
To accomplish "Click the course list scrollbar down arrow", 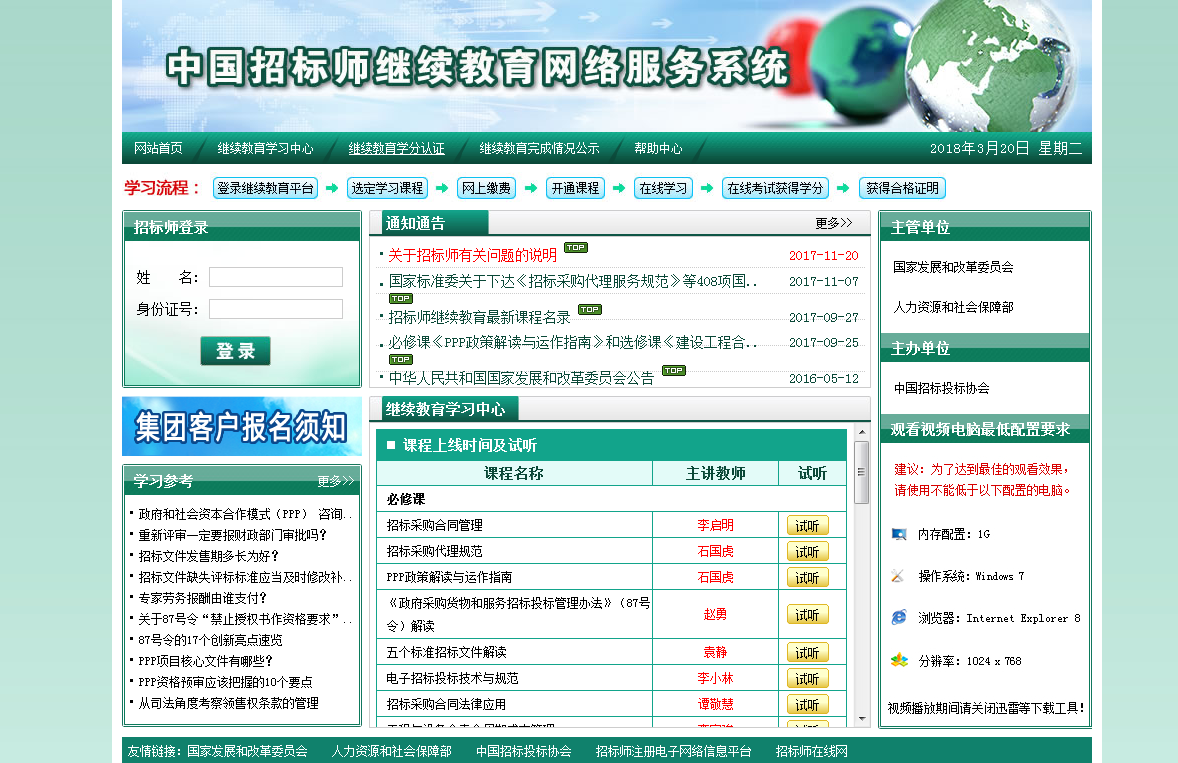I will [x=861, y=718].
